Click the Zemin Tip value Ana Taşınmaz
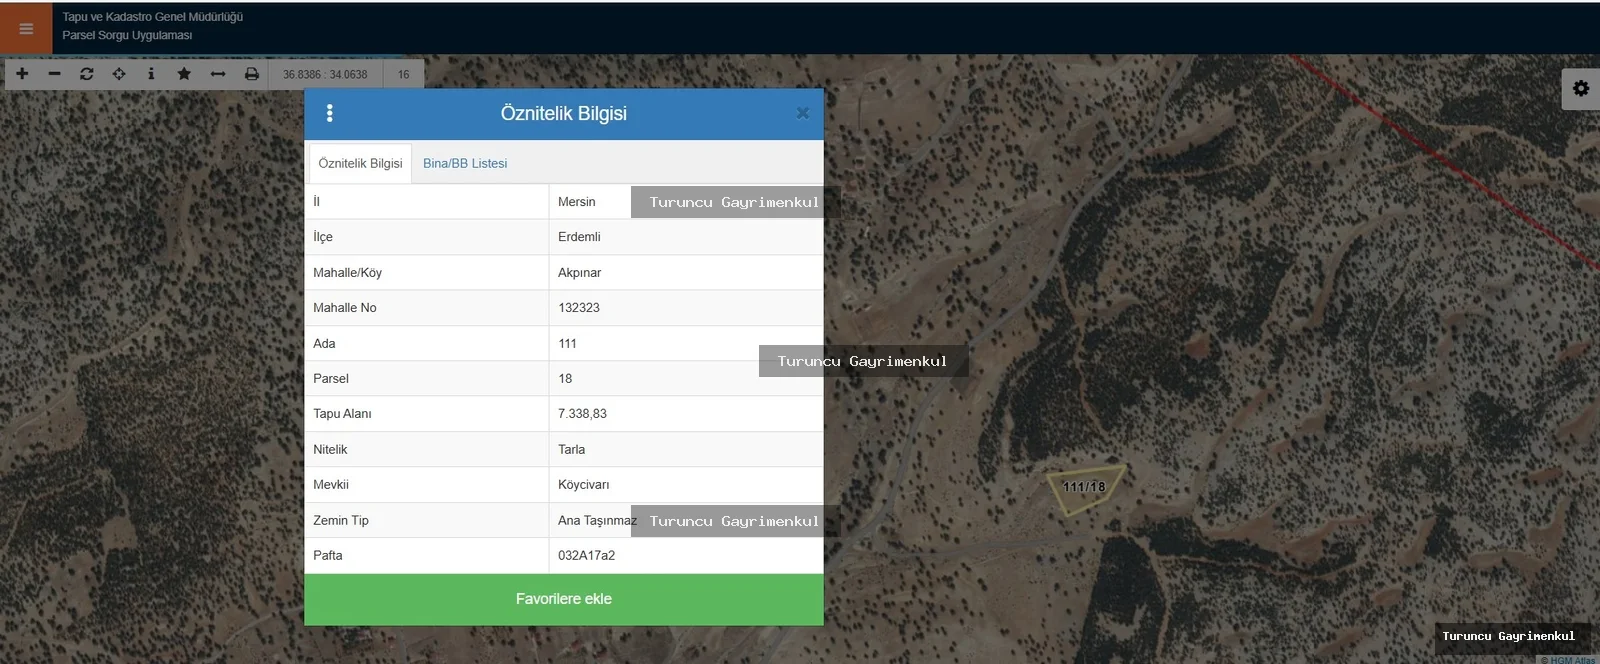Screen dimensions: 1600x664 pos(597,521)
